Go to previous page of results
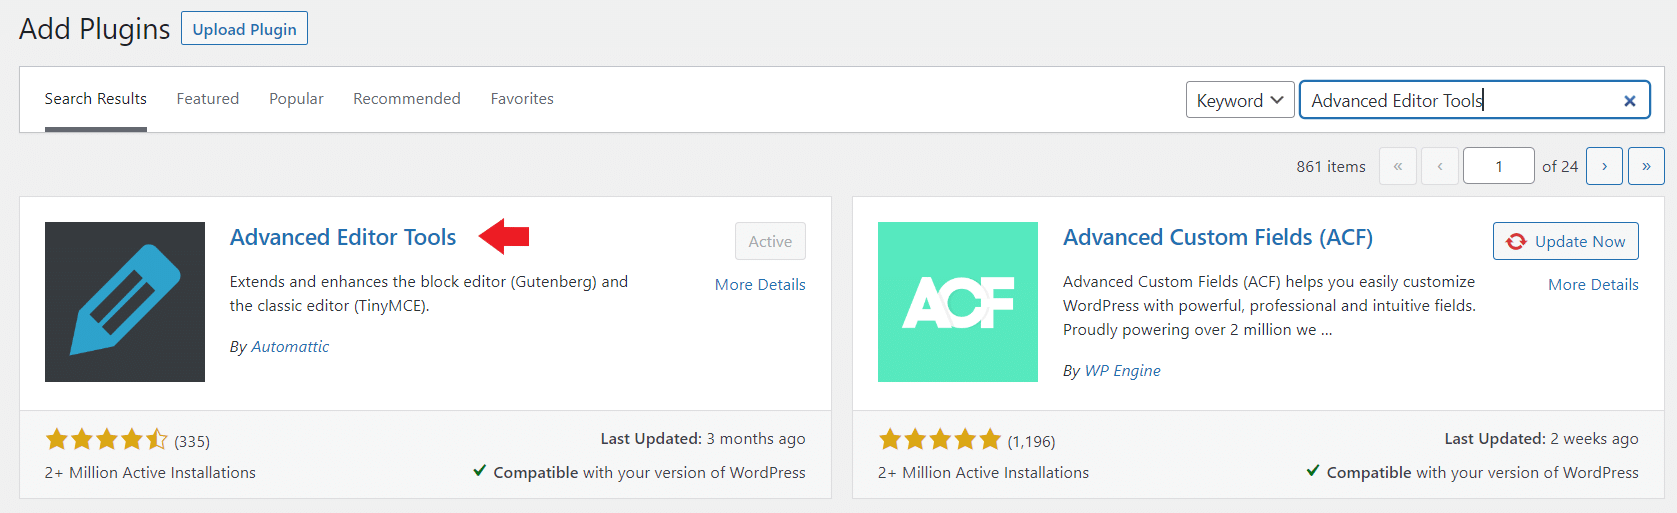The image size is (1677, 513). click(1440, 166)
